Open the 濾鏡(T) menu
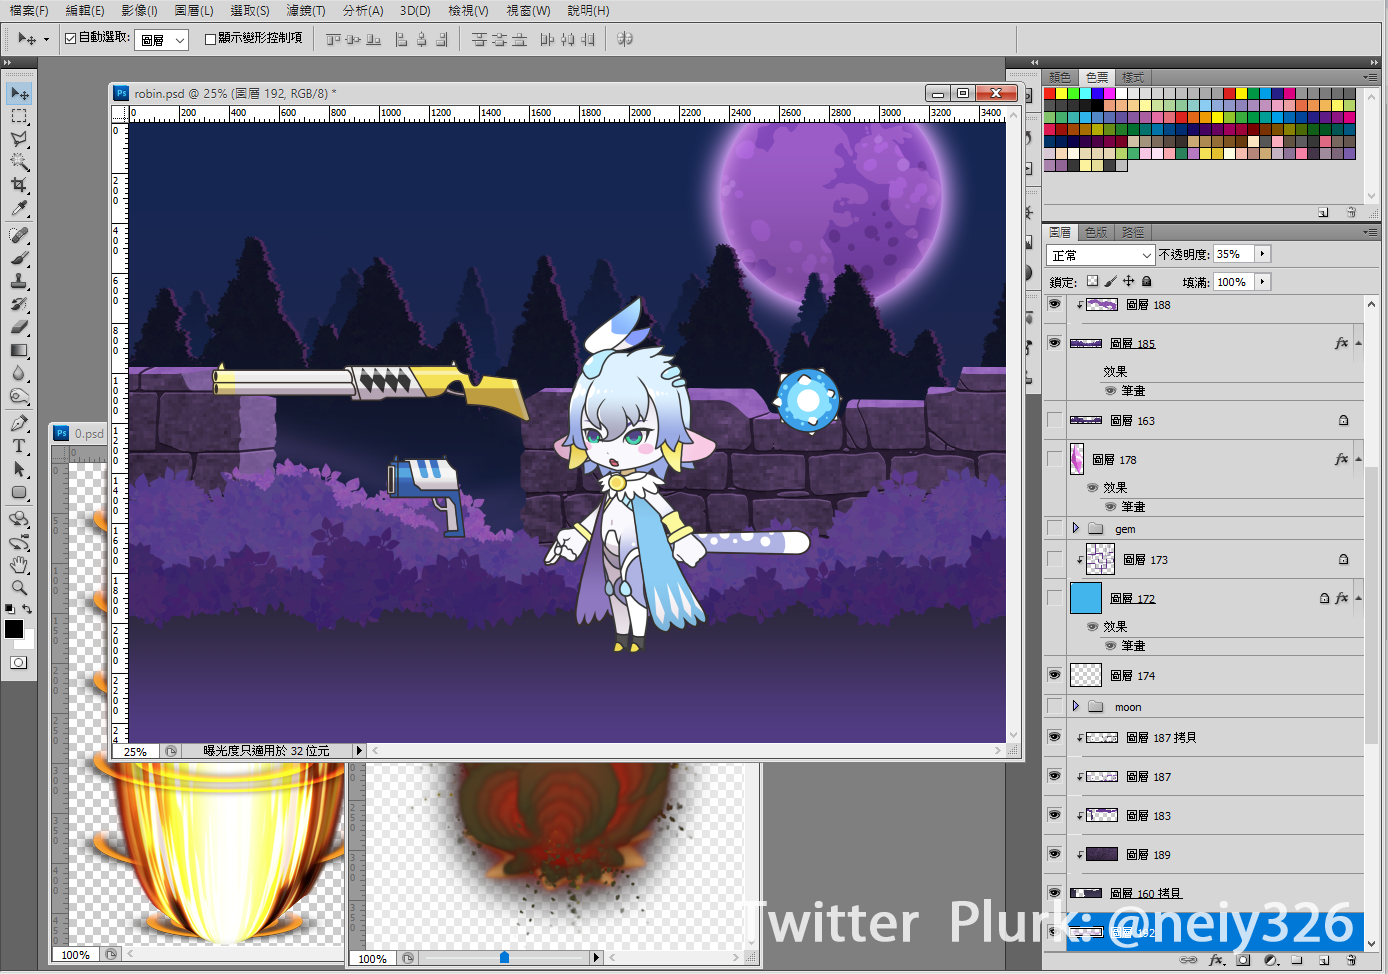 pos(305,10)
